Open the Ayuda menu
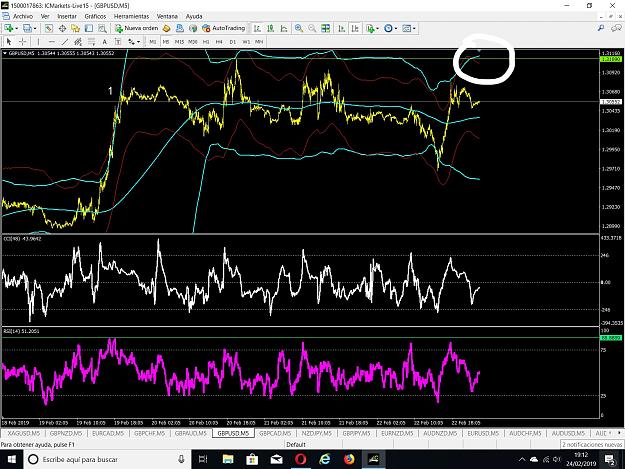The image size is (625, 469). (x=194, y=16)
